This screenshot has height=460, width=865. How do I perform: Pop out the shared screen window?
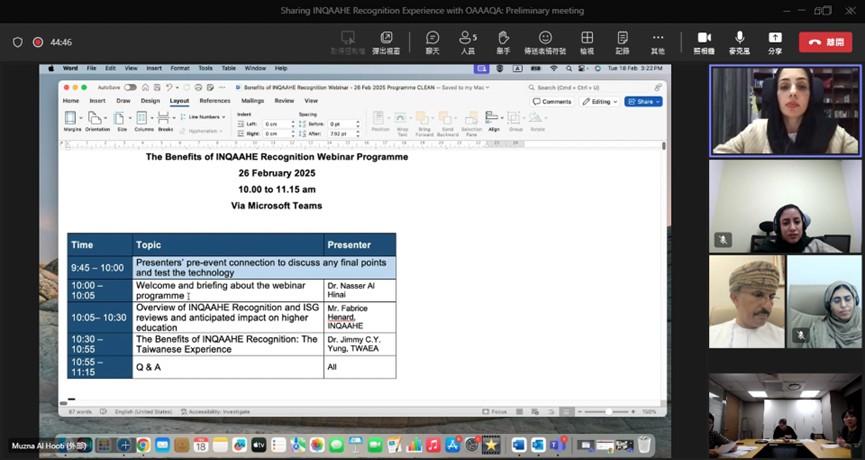[x=386, y=42]
